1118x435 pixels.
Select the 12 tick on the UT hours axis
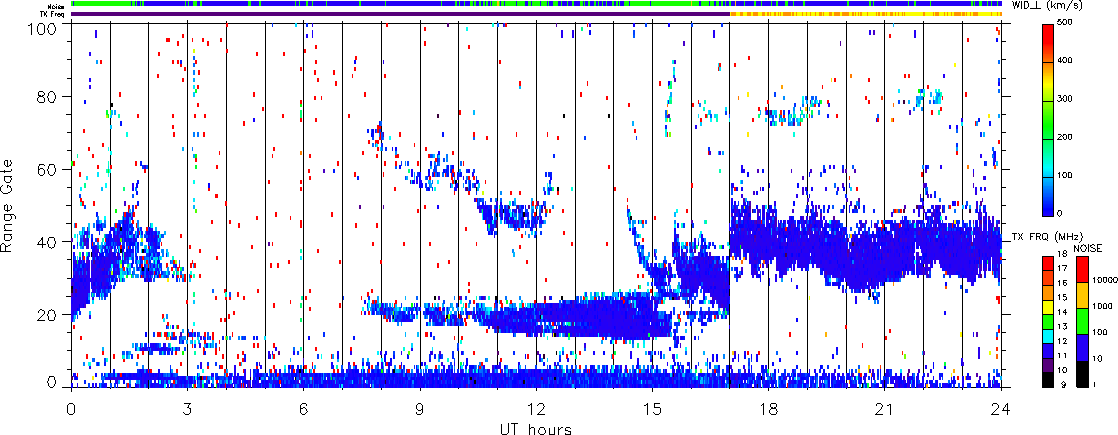coord(536,409)
